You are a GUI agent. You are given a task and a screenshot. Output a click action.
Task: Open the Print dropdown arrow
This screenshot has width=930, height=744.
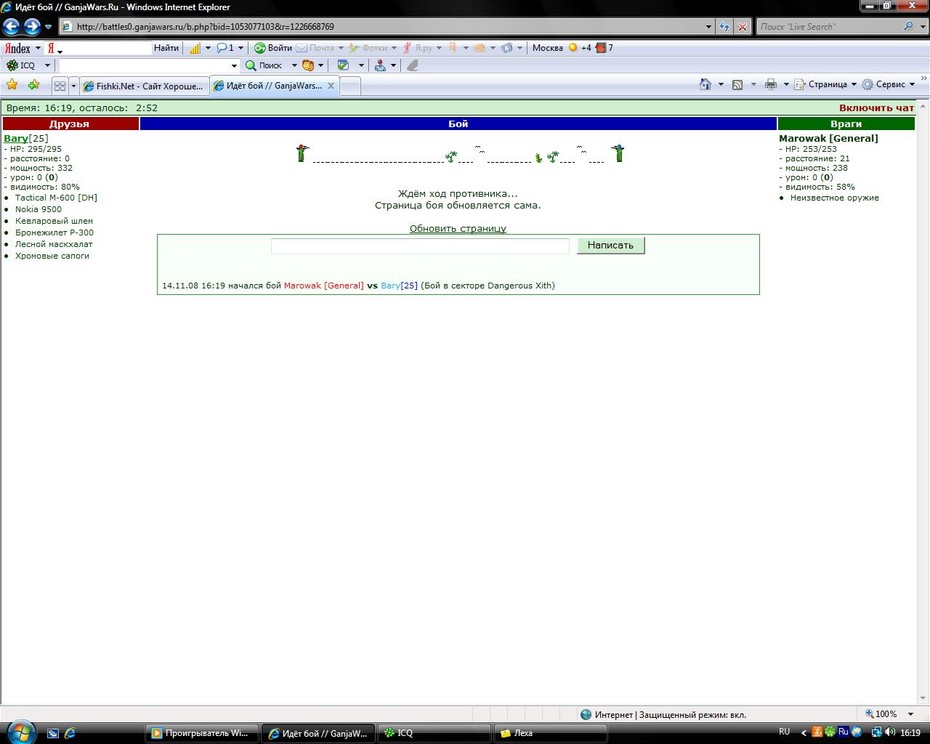pos(786,84)
